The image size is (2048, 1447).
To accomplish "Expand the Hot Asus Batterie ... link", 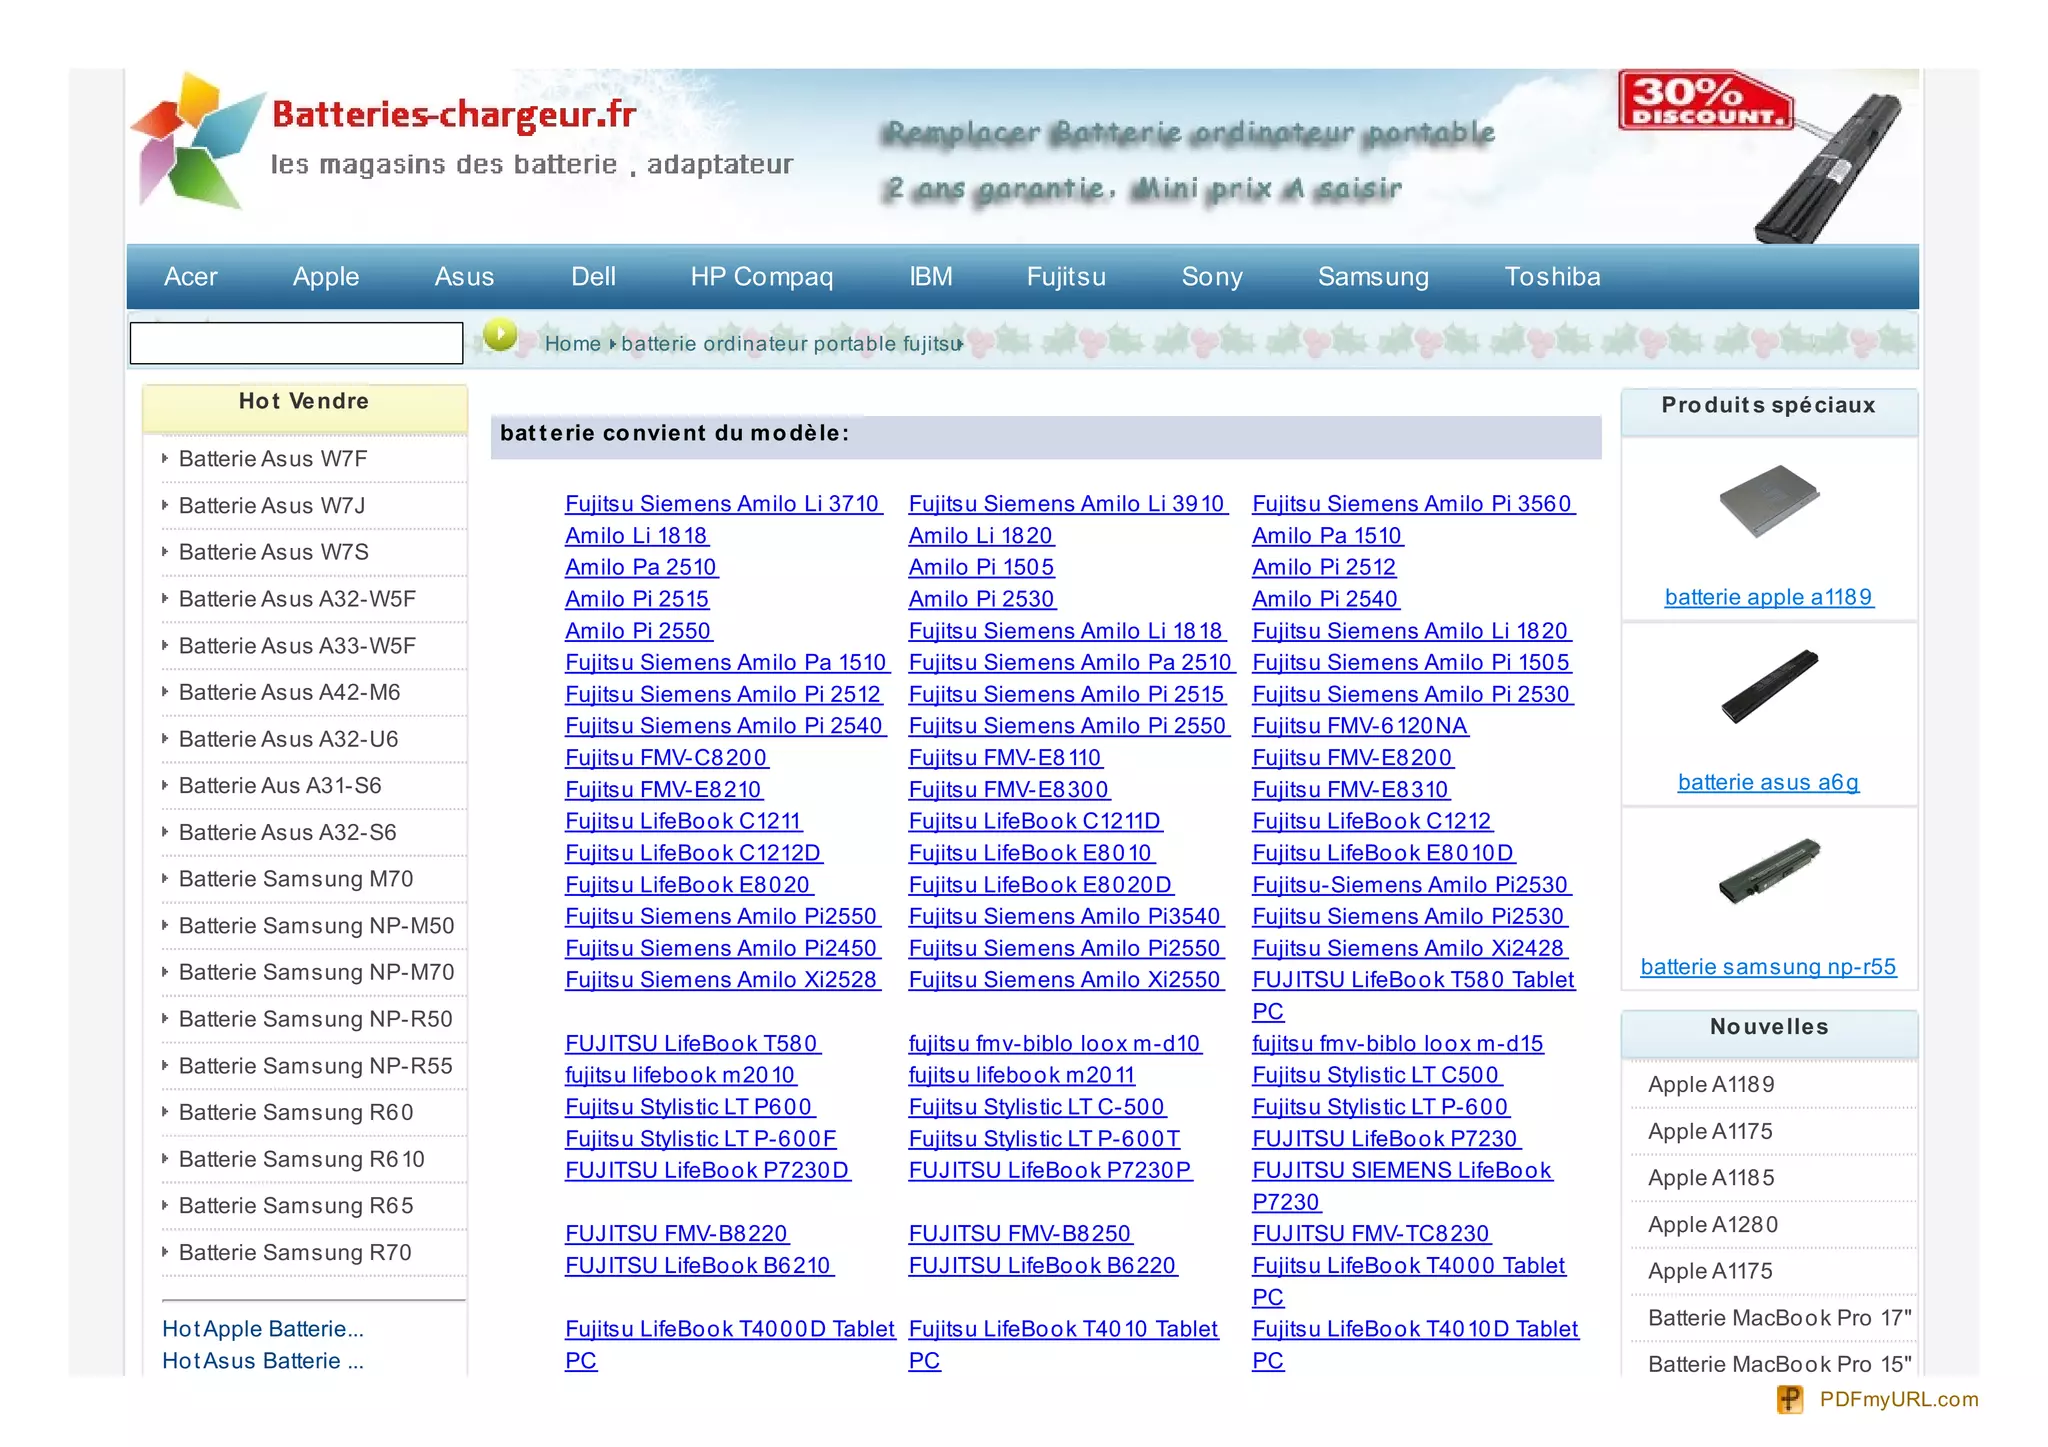I will (x=263, y=1361).
